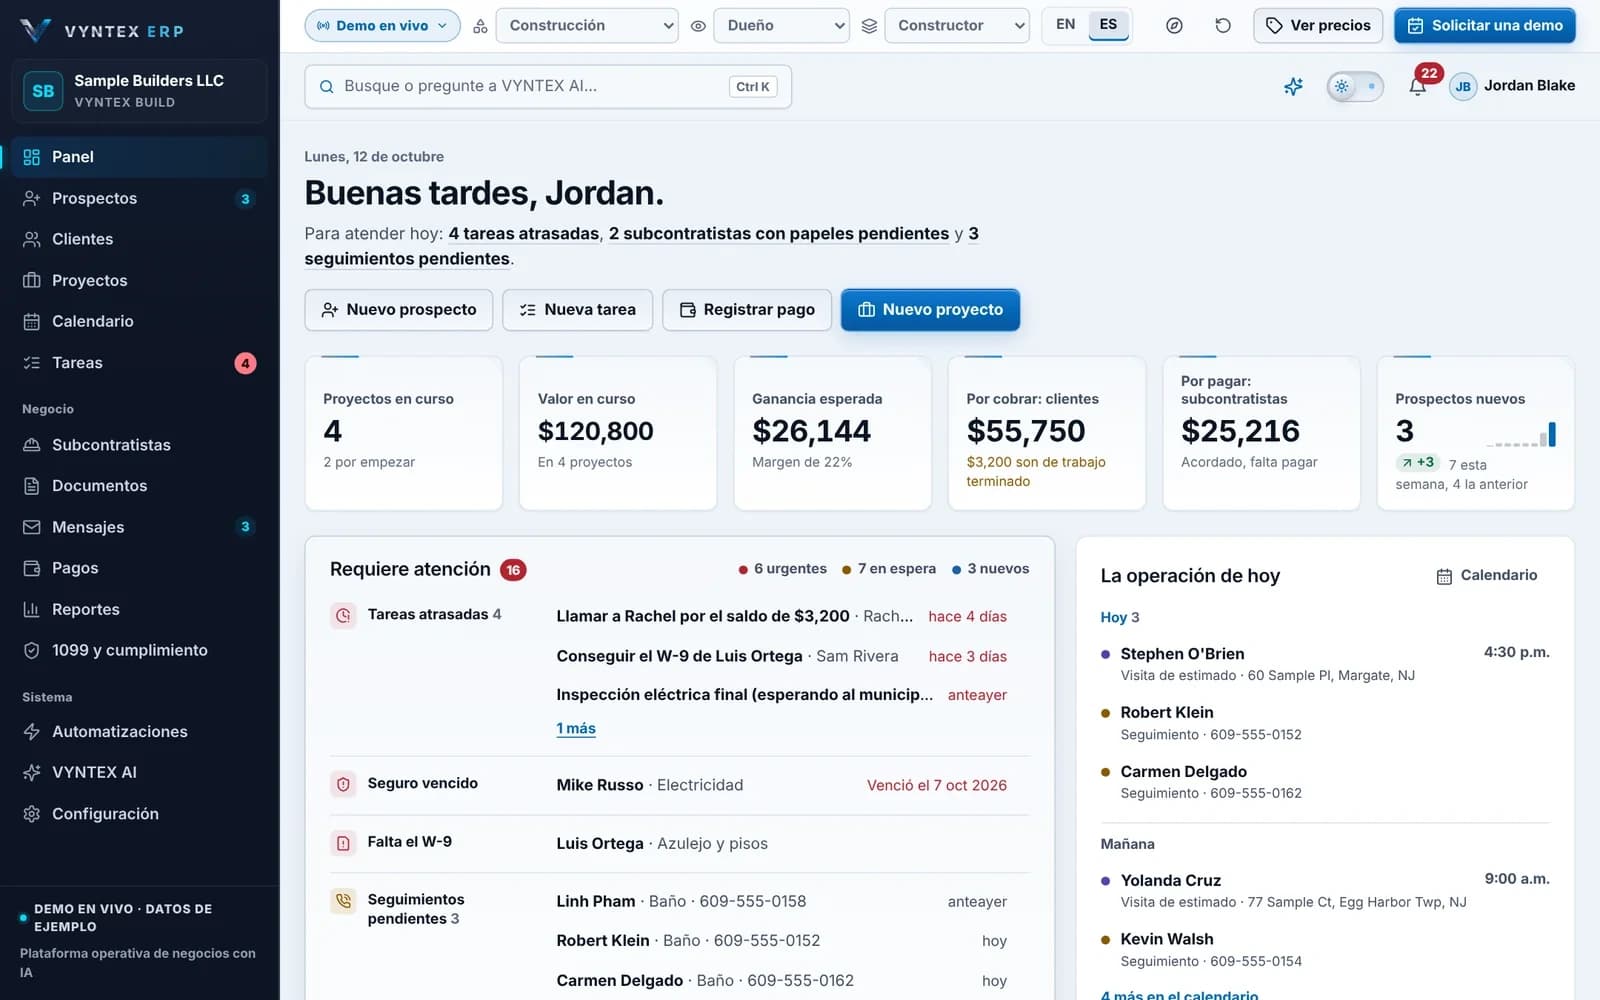This screenshot has height=1000, width=1600.
Task: Click the Nuevo proyecto button
Action: (x=930, y=310)
